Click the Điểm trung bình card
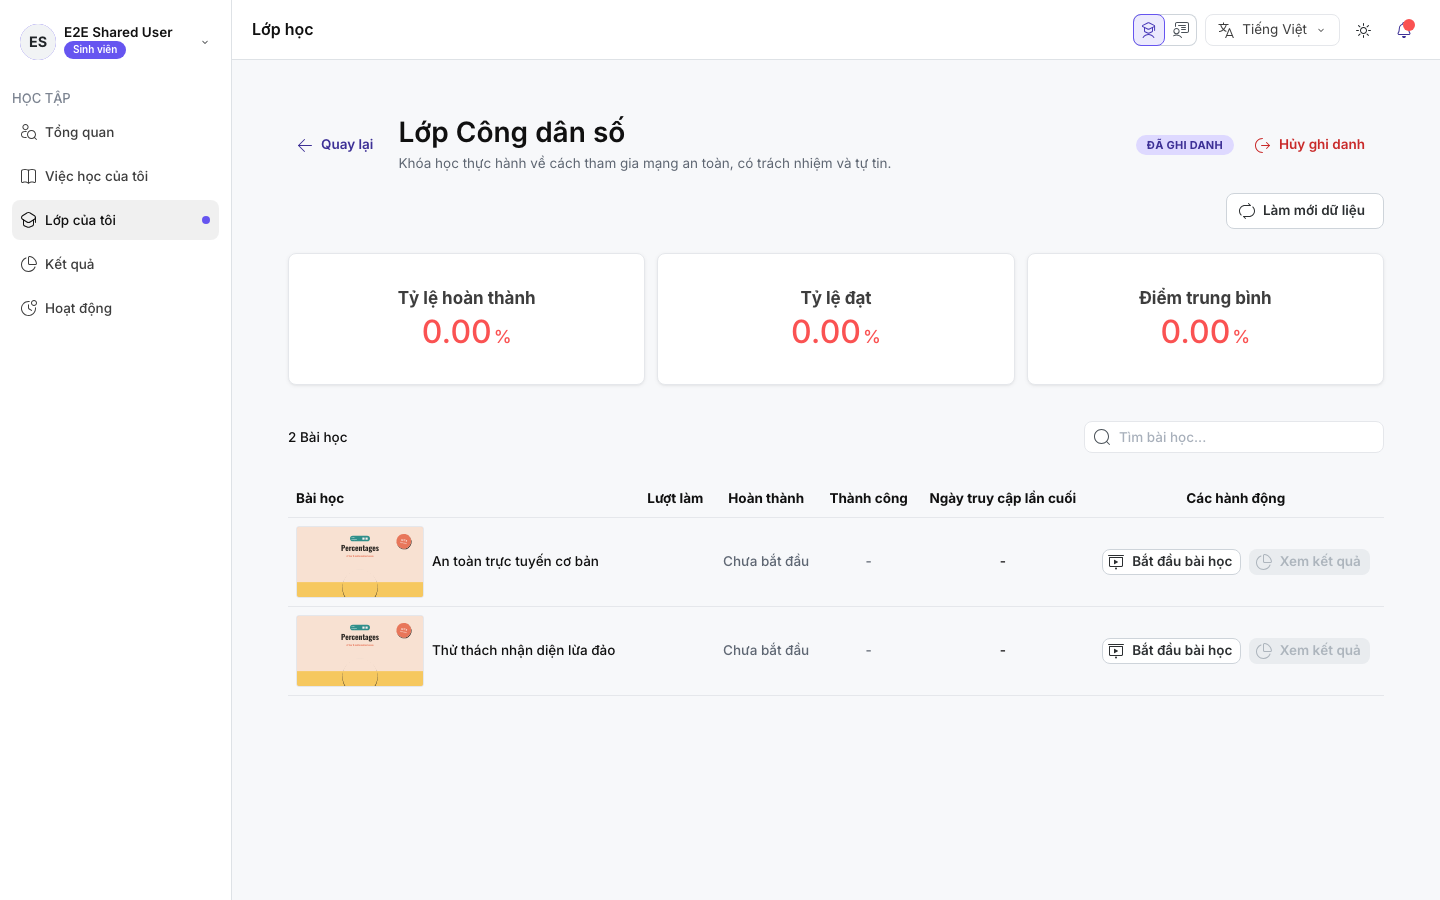Image resolution: width=1440 pixels, height=900 pixels. (x=1205, y=319)
